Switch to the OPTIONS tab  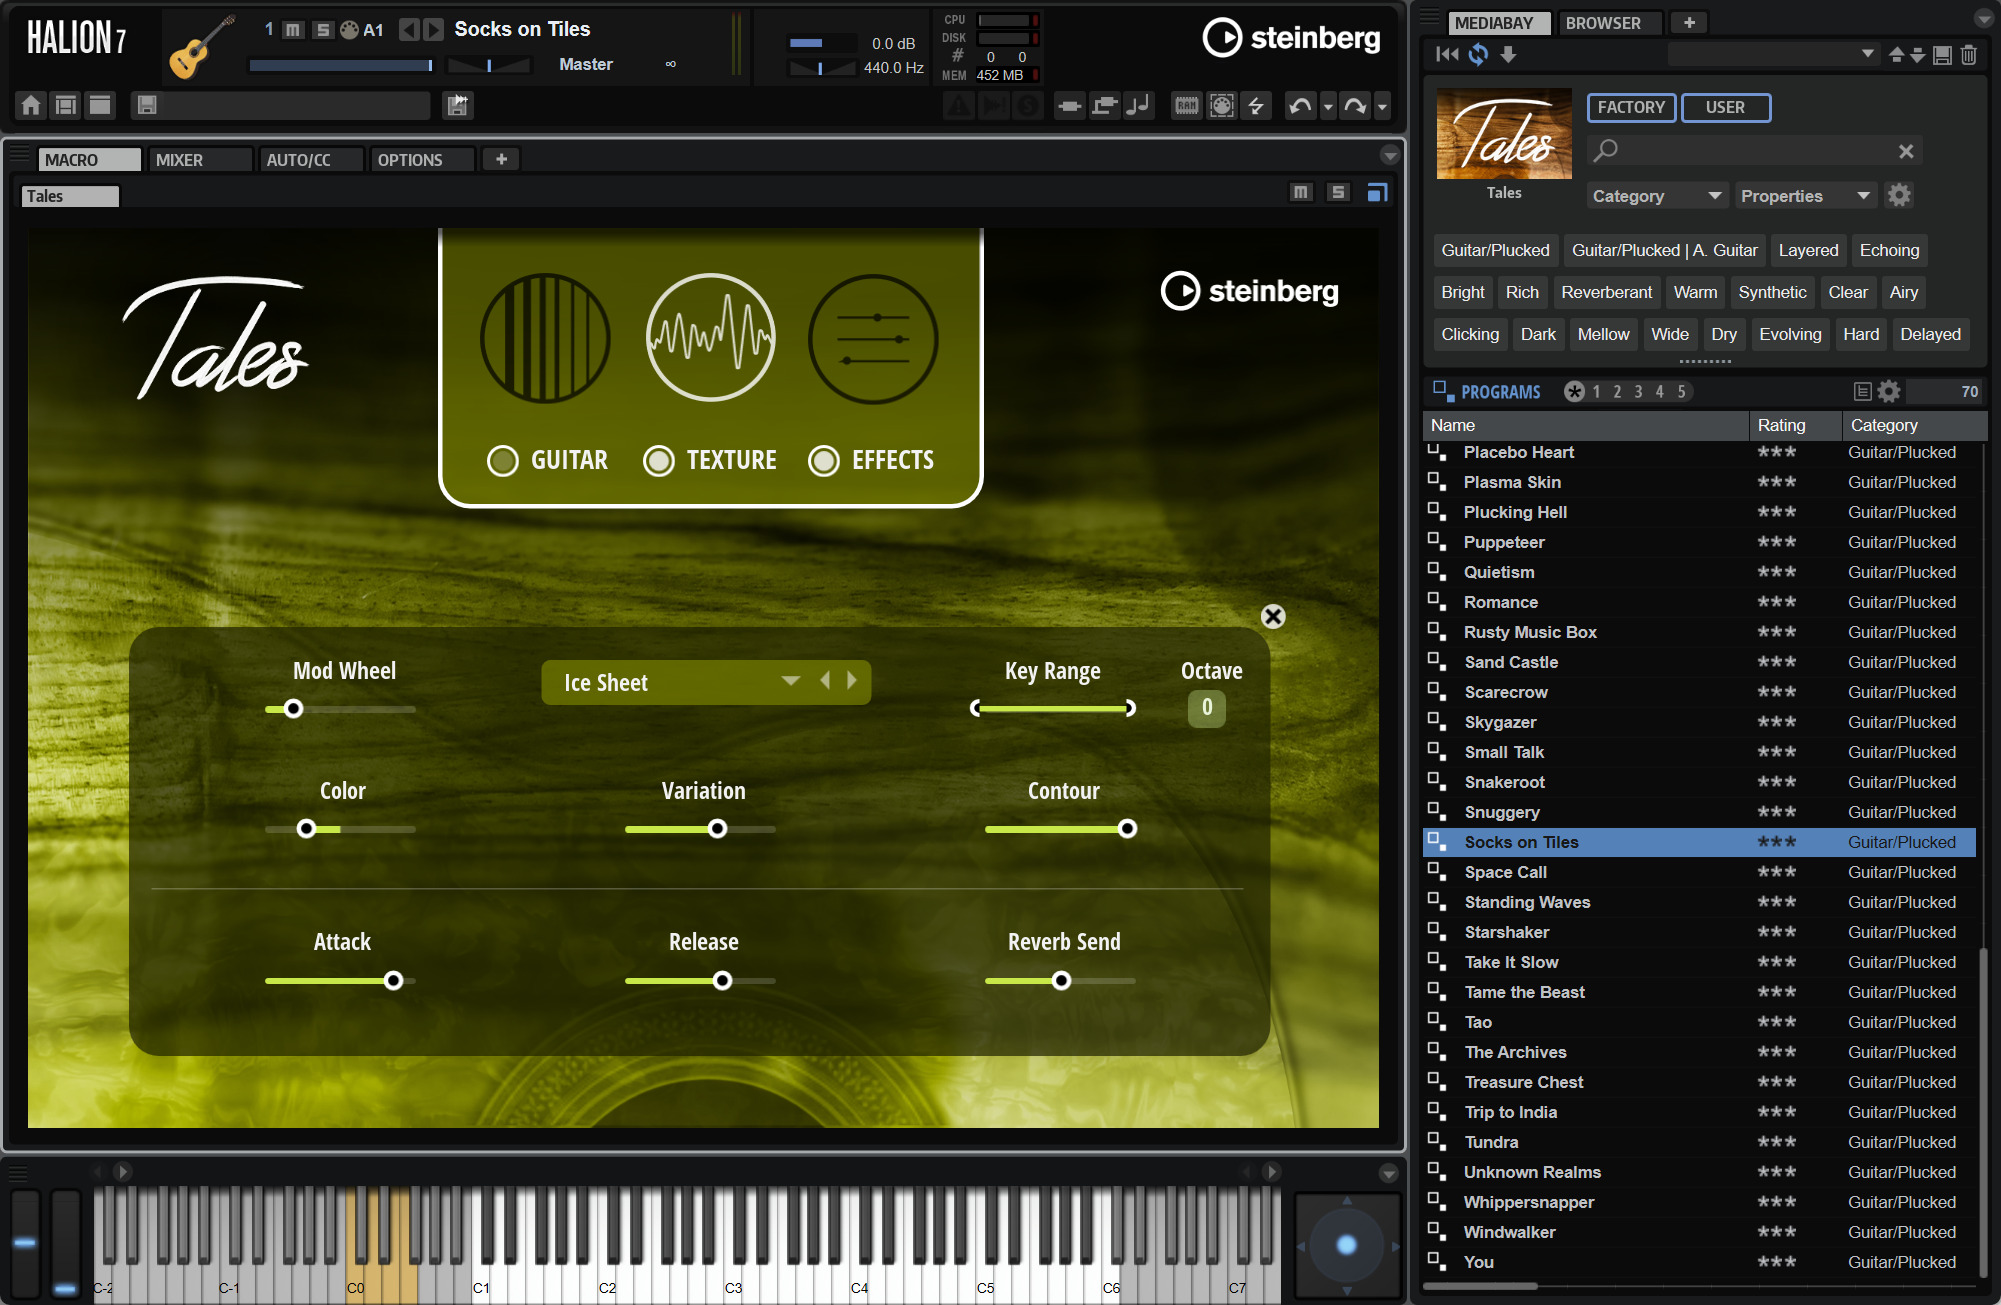click(422, 160)
